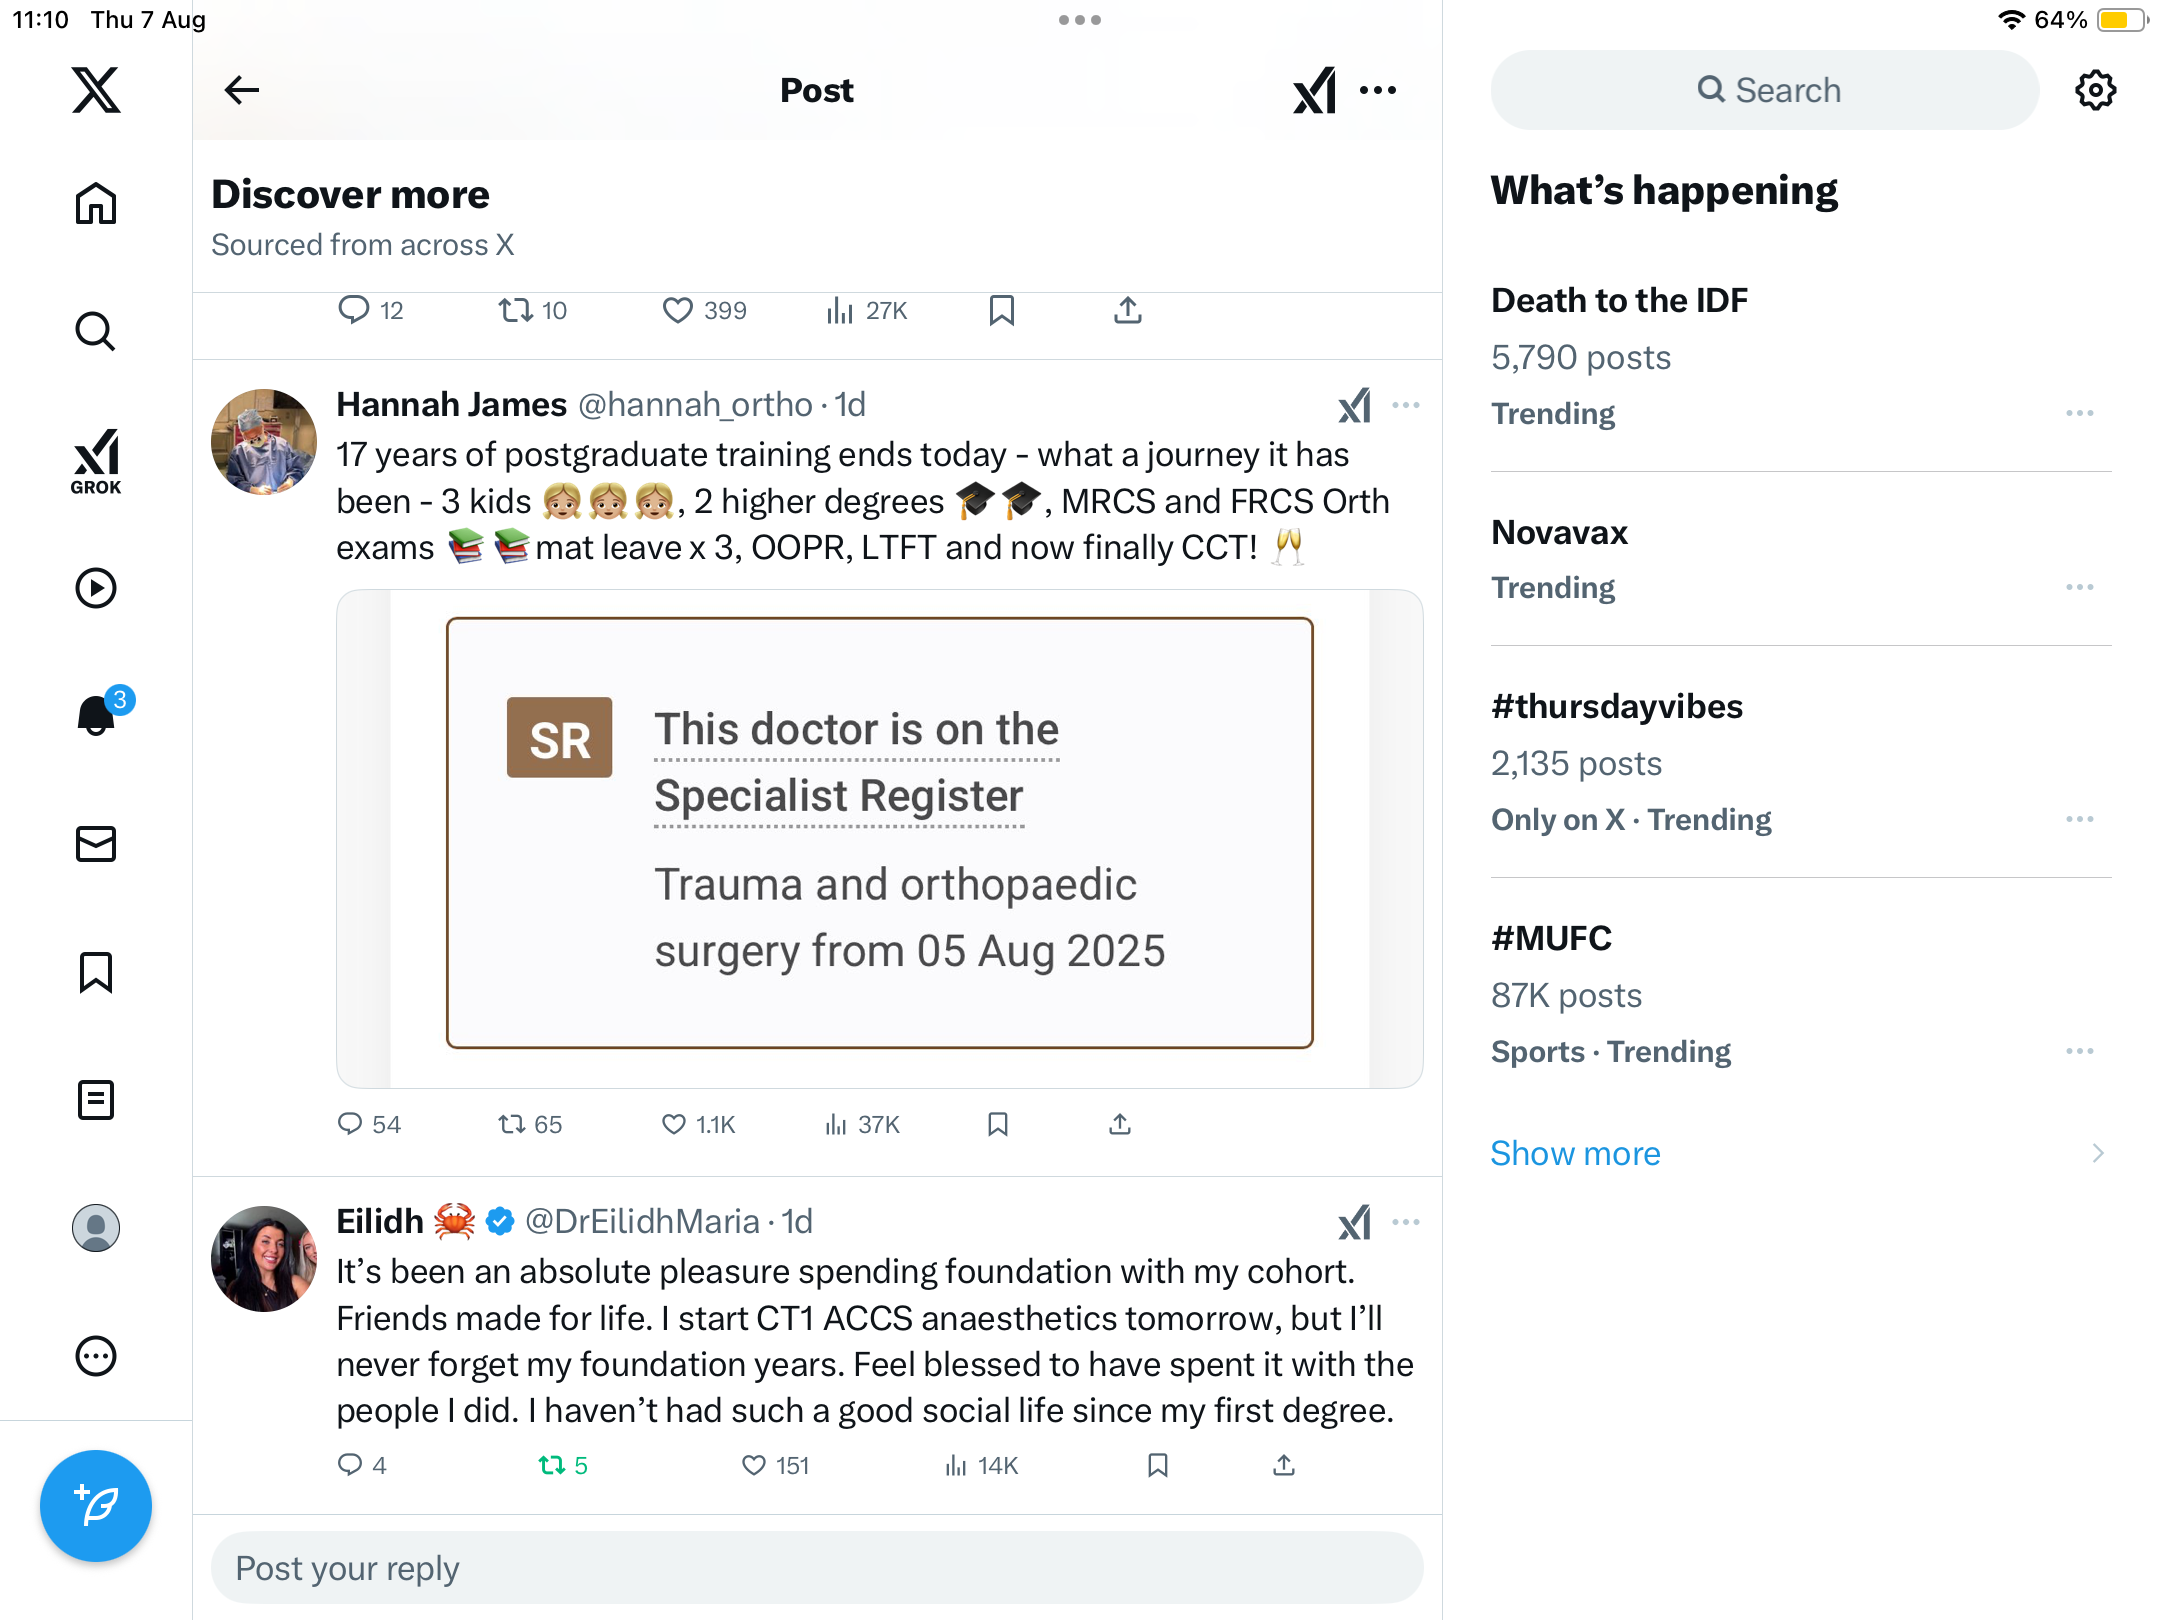Ask Grok about Hannah James's post
Image resolution: width=2160 pixels, height=1620 pixels.
[x=1354, y=406]
